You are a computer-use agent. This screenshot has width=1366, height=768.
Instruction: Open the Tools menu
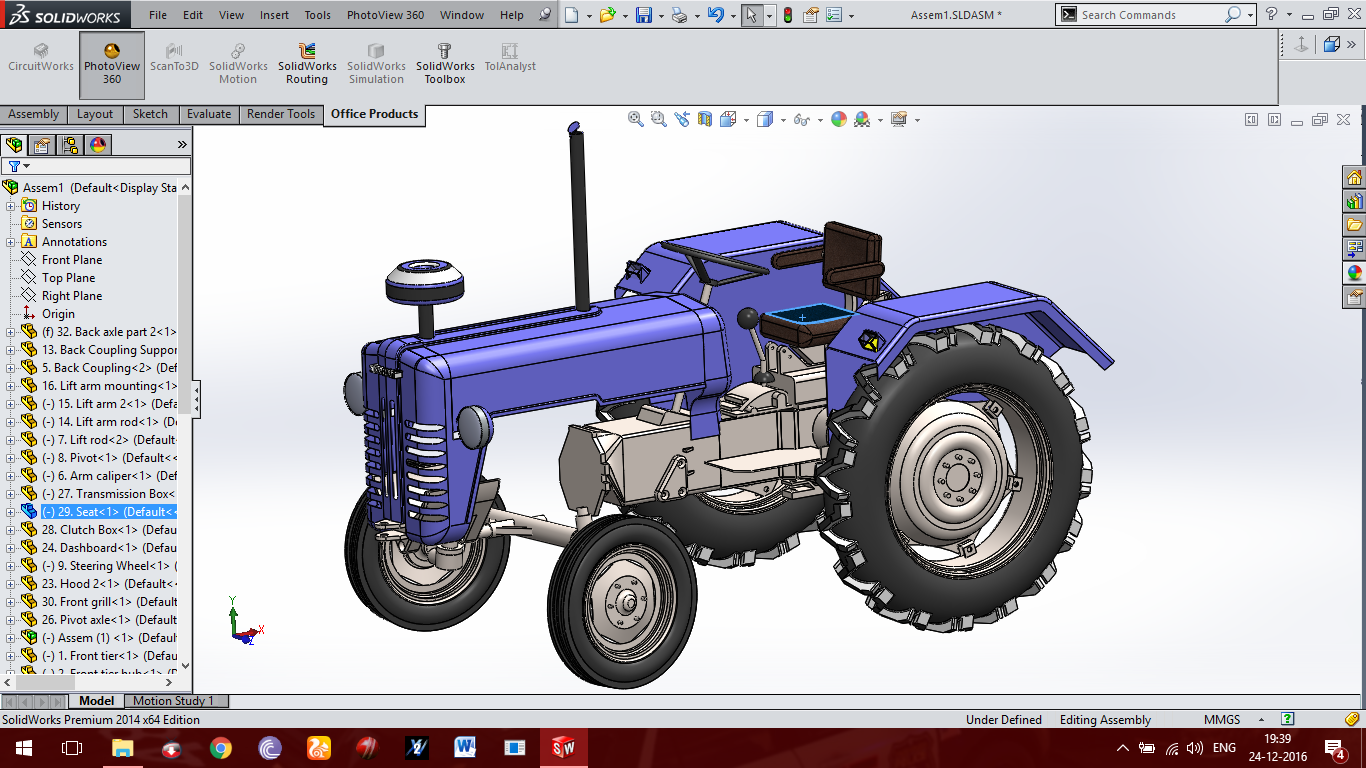[x=317, y=15]
